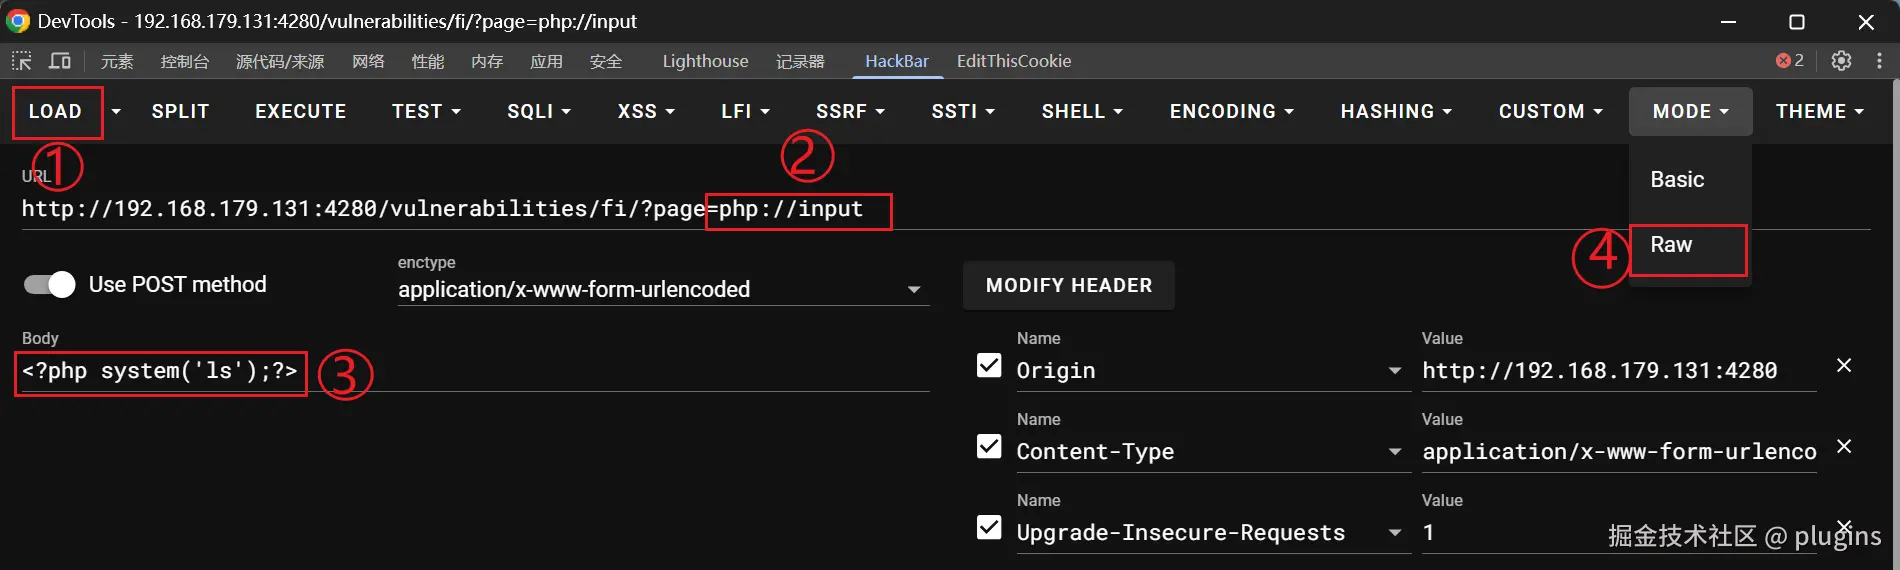Switch to the EditThisCookie tab
The image size is (1900, 570).
1013,61
